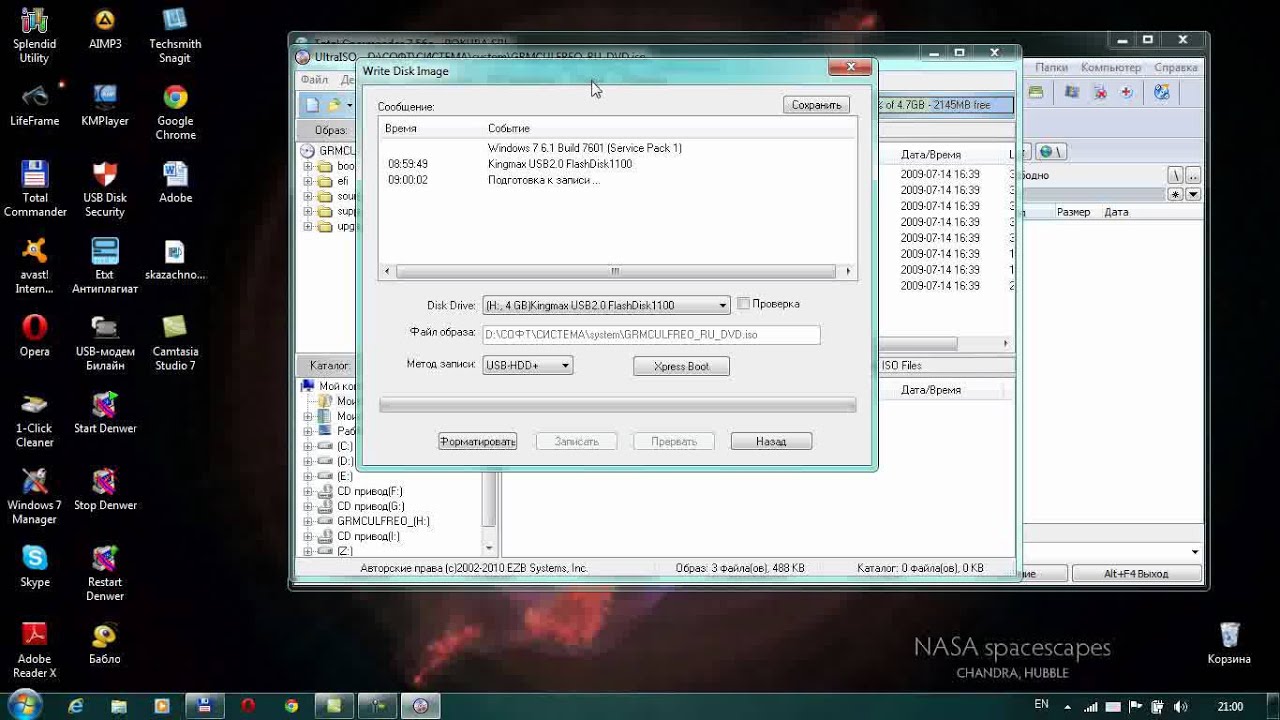Image resolution: width=1280 pixels, height=720 pixels.
Task: Click the Xpress Boot button
Action: click(x=681, y=366)
